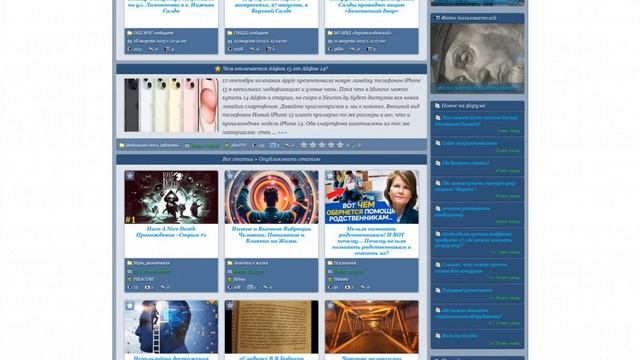Open forum topic Где выгоднее ставки?
The image size is (640, 360).
click(466, 163)
